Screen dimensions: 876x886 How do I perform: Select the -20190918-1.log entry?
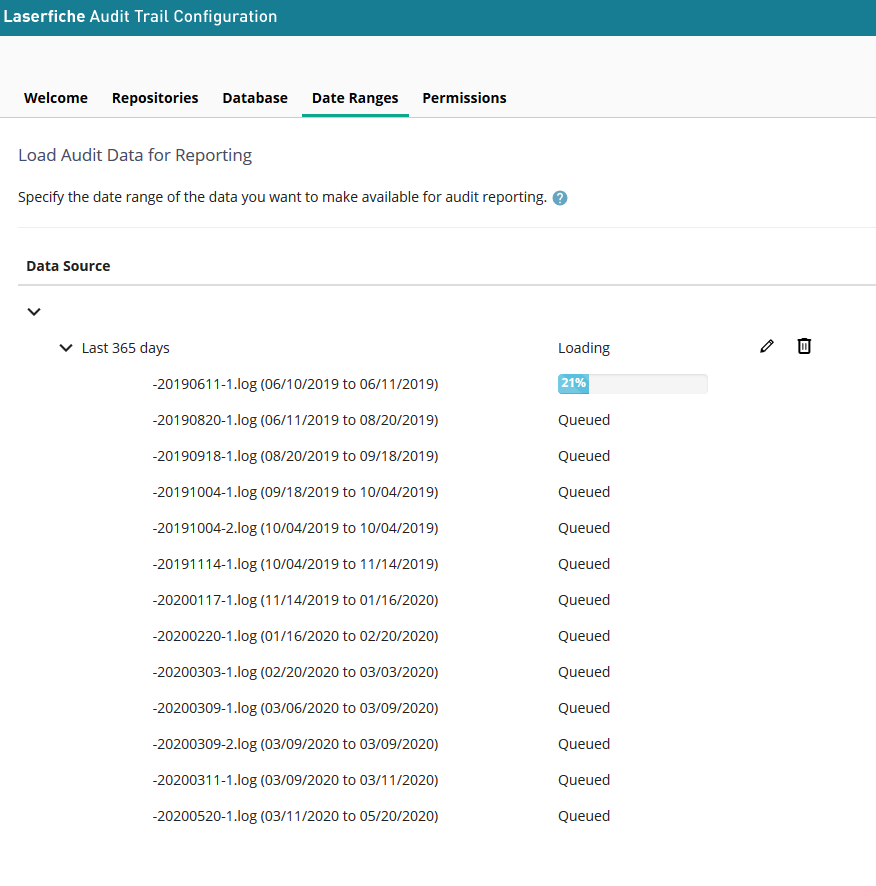(295, 456)
